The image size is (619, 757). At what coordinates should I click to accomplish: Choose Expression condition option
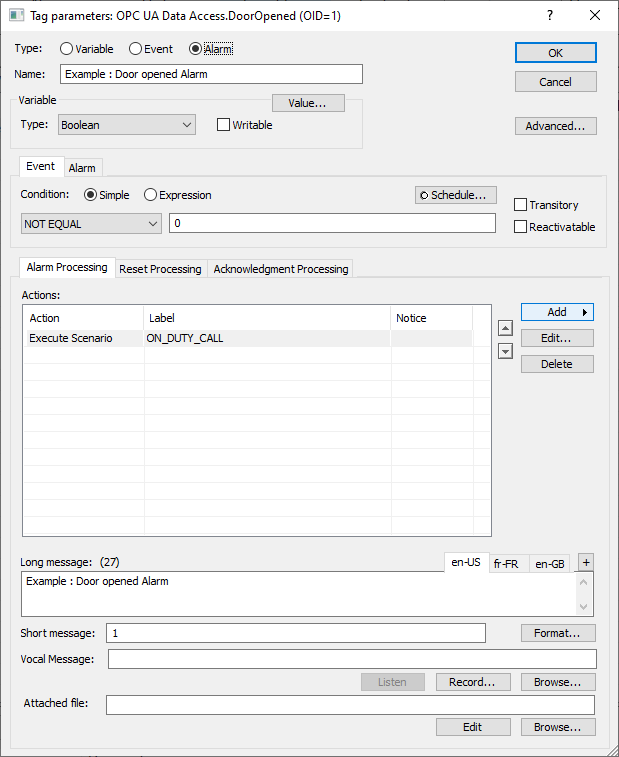(x=151, y=195)
